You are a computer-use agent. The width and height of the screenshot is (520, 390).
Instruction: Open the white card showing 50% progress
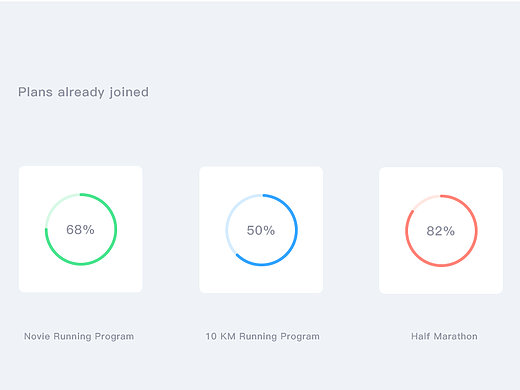261,230
